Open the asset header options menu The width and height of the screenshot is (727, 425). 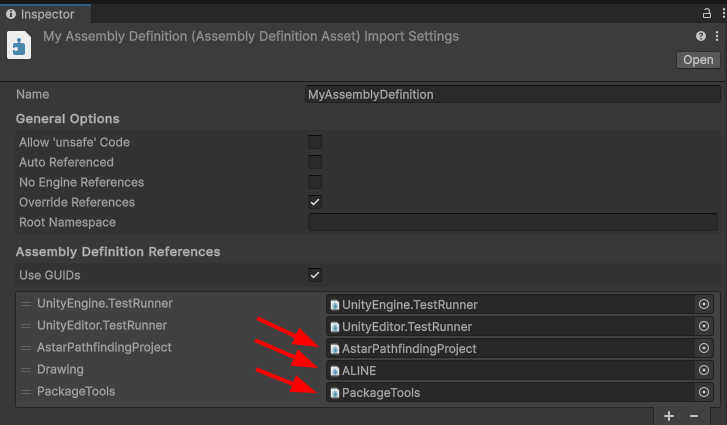[717, 36]
